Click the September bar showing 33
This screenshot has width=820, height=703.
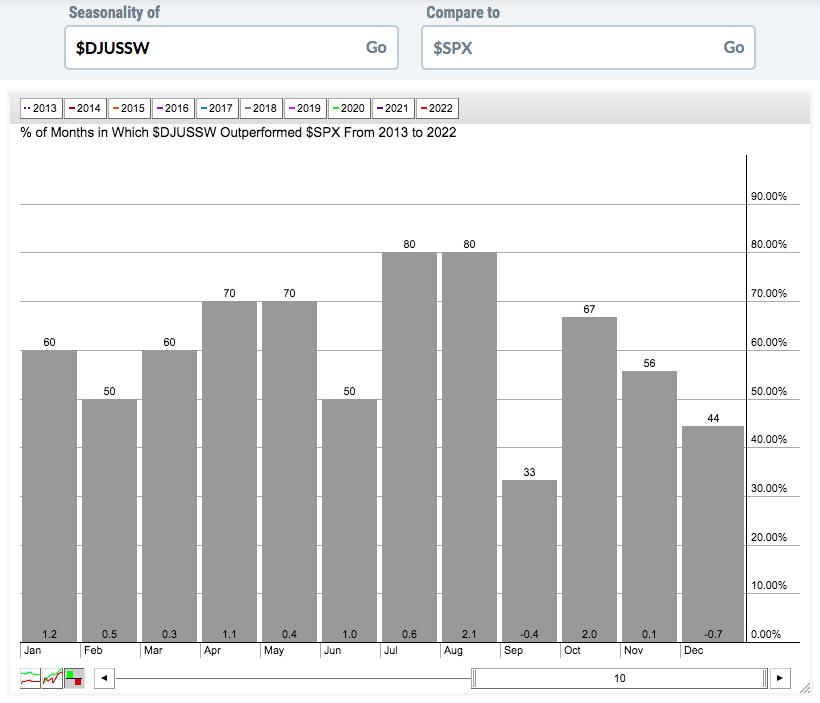[529, 560]
